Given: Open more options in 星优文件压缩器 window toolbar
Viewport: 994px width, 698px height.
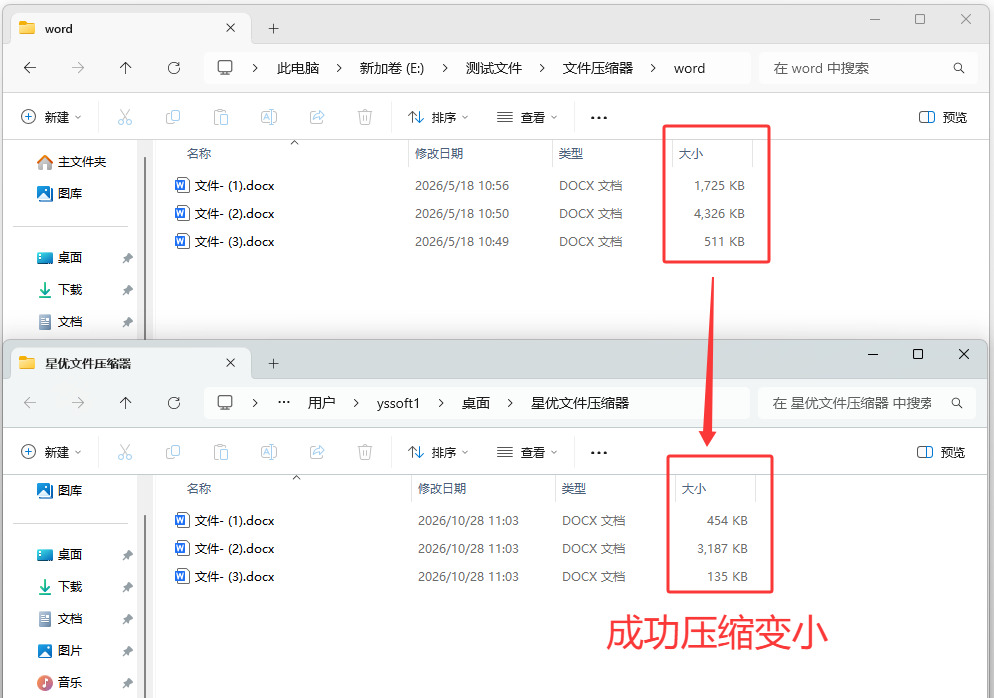Looking at the screenshot, I should pyautogui.click(x=598, y=453).
